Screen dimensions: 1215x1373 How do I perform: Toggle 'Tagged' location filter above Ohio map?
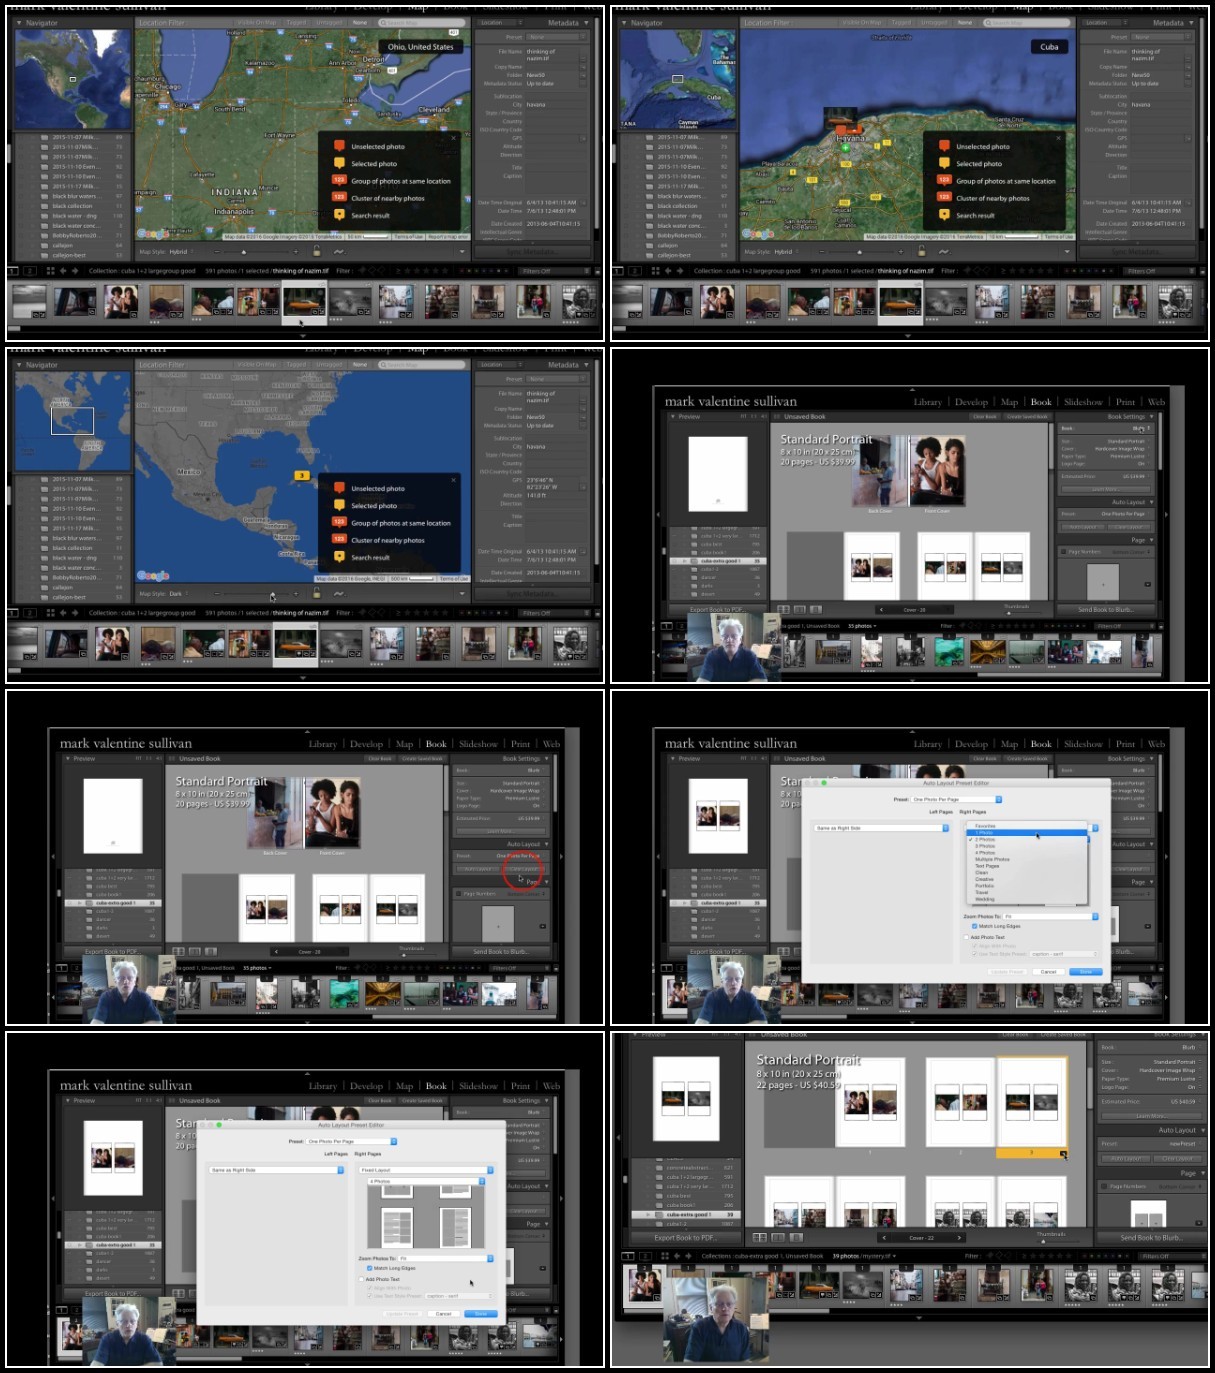tap(296, 22)
